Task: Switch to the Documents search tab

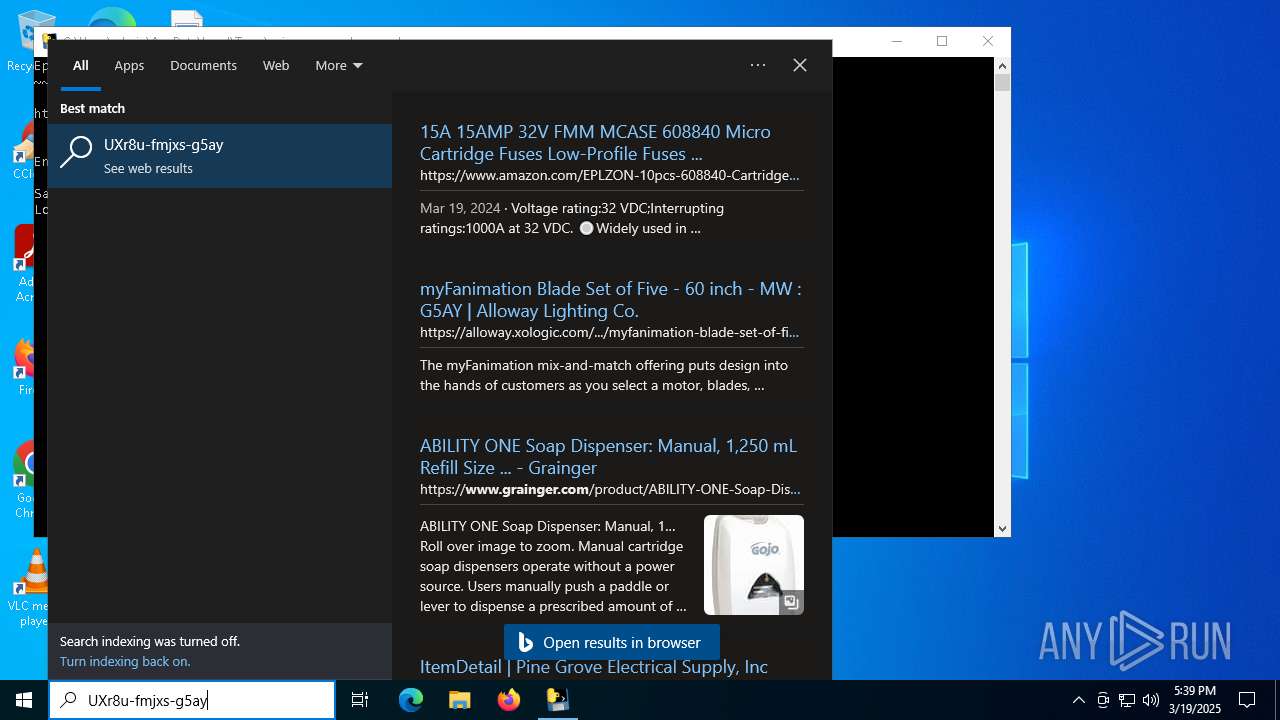Action: 203,65
